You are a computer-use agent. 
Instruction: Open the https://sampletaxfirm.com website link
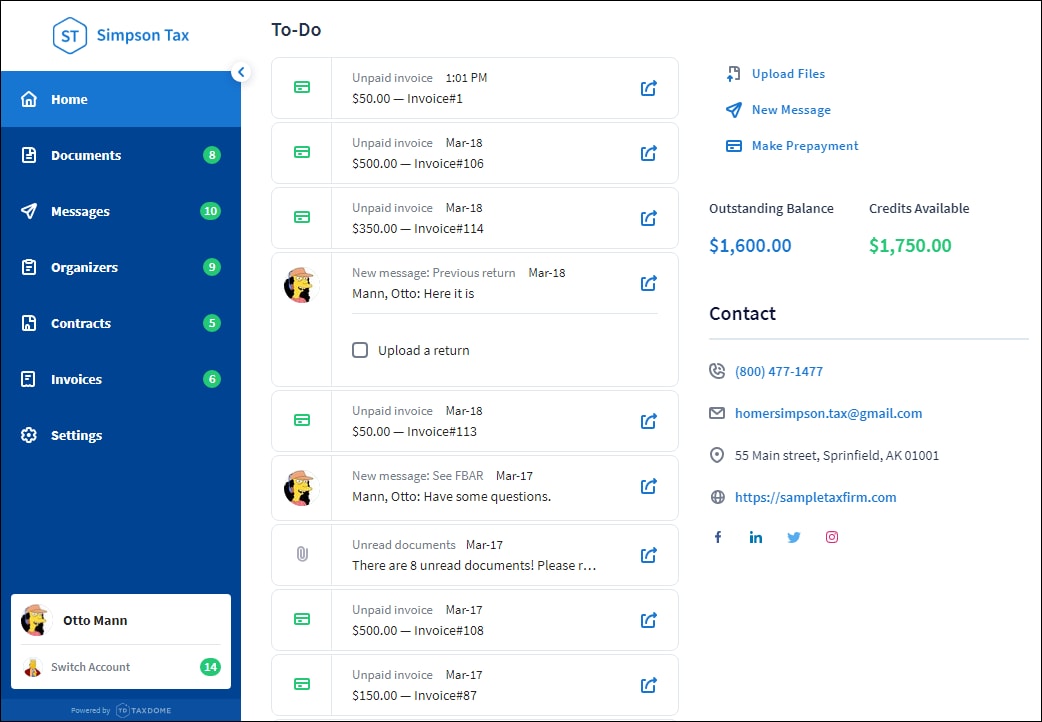[816, 497]
